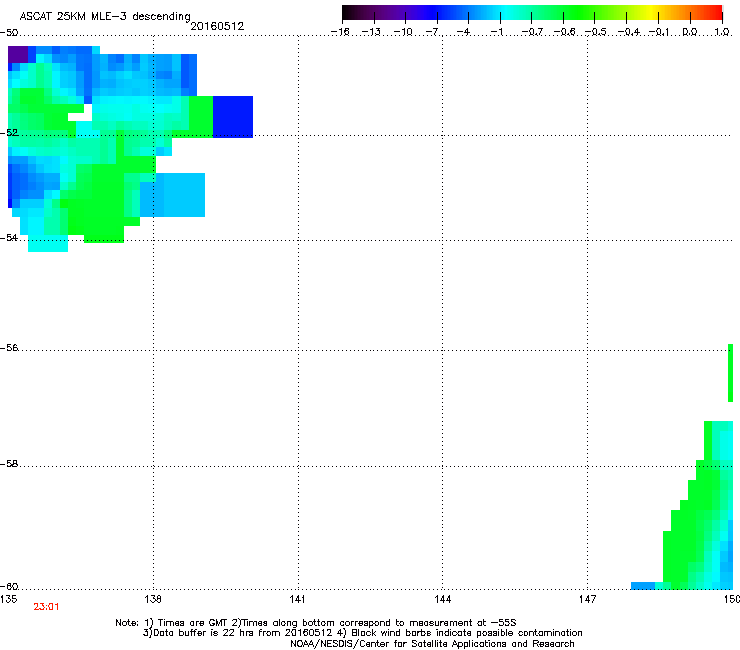
Task: Click the white gap inside the top-left data swath
Action: click(81, 113)
